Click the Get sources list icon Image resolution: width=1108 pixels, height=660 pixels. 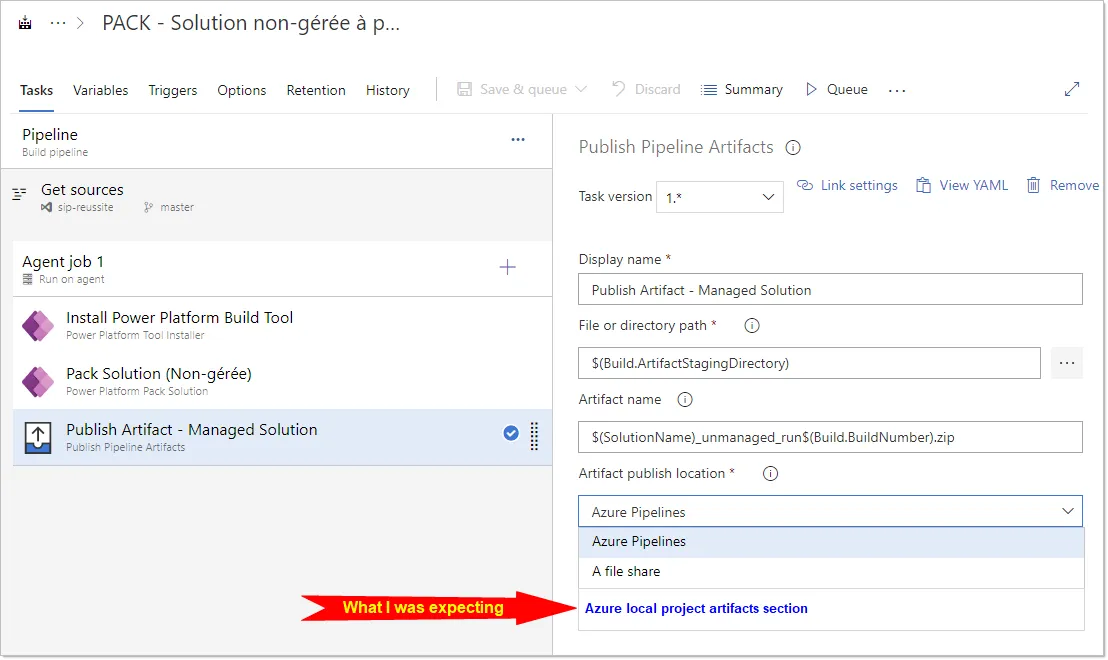[20, 193]
